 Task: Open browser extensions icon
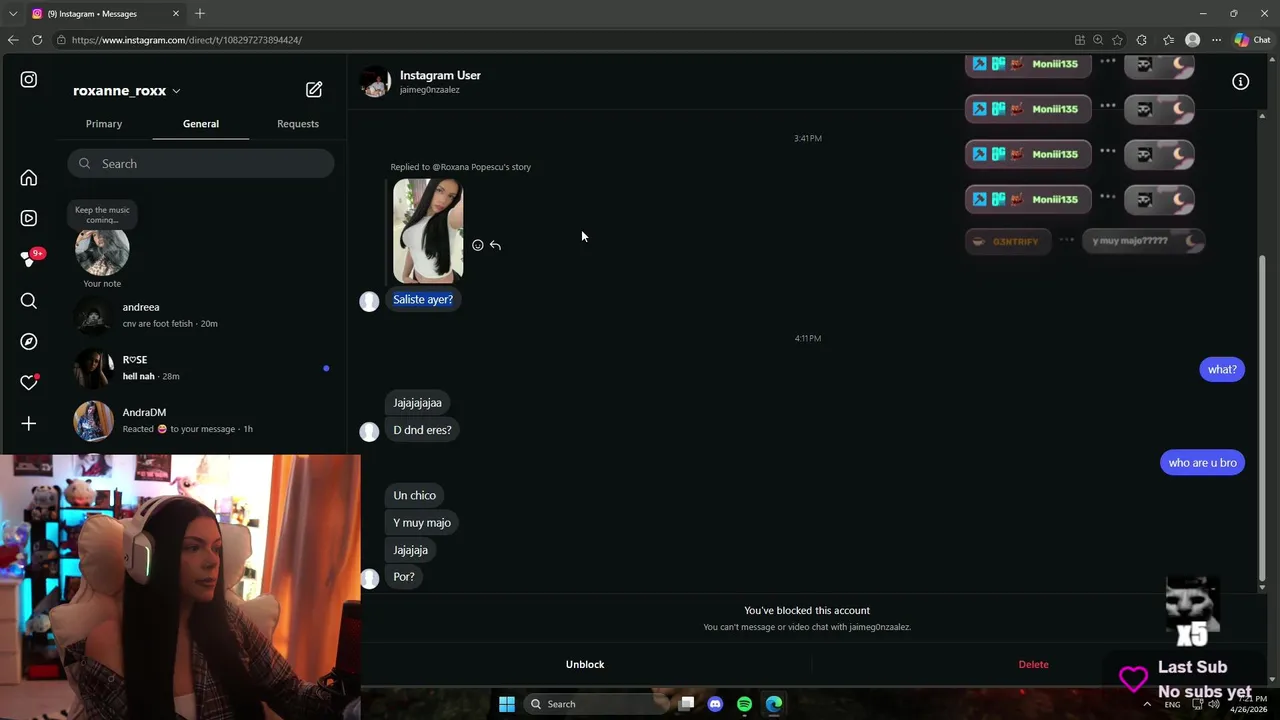[x=1142, y=40]
